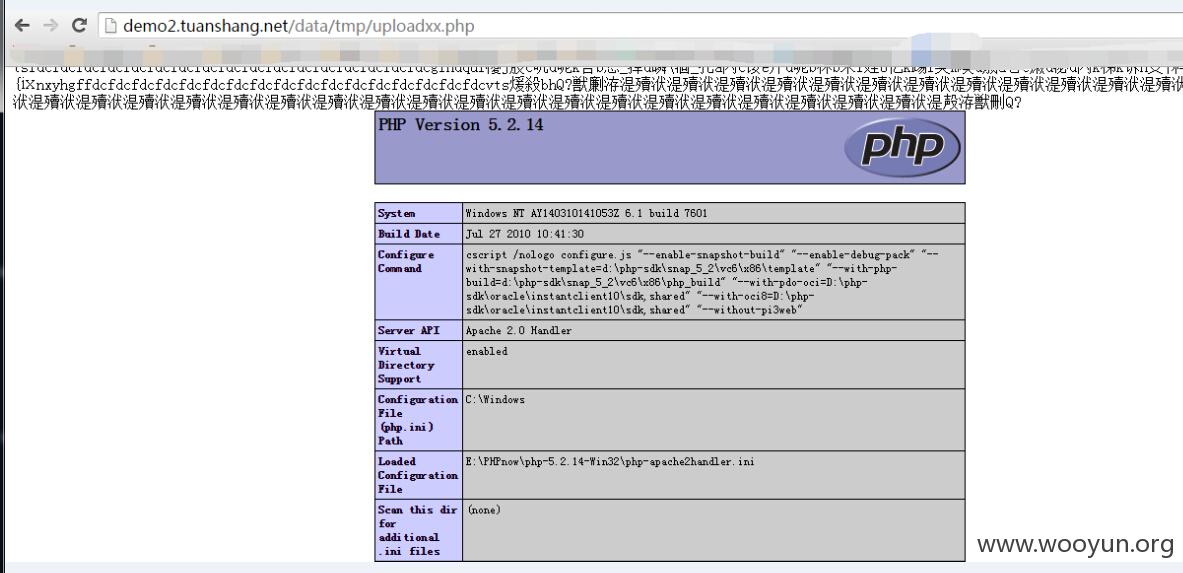Reload the page with the refresh icon
Screen dimensions: 1183x573
(x=79, y=24)
